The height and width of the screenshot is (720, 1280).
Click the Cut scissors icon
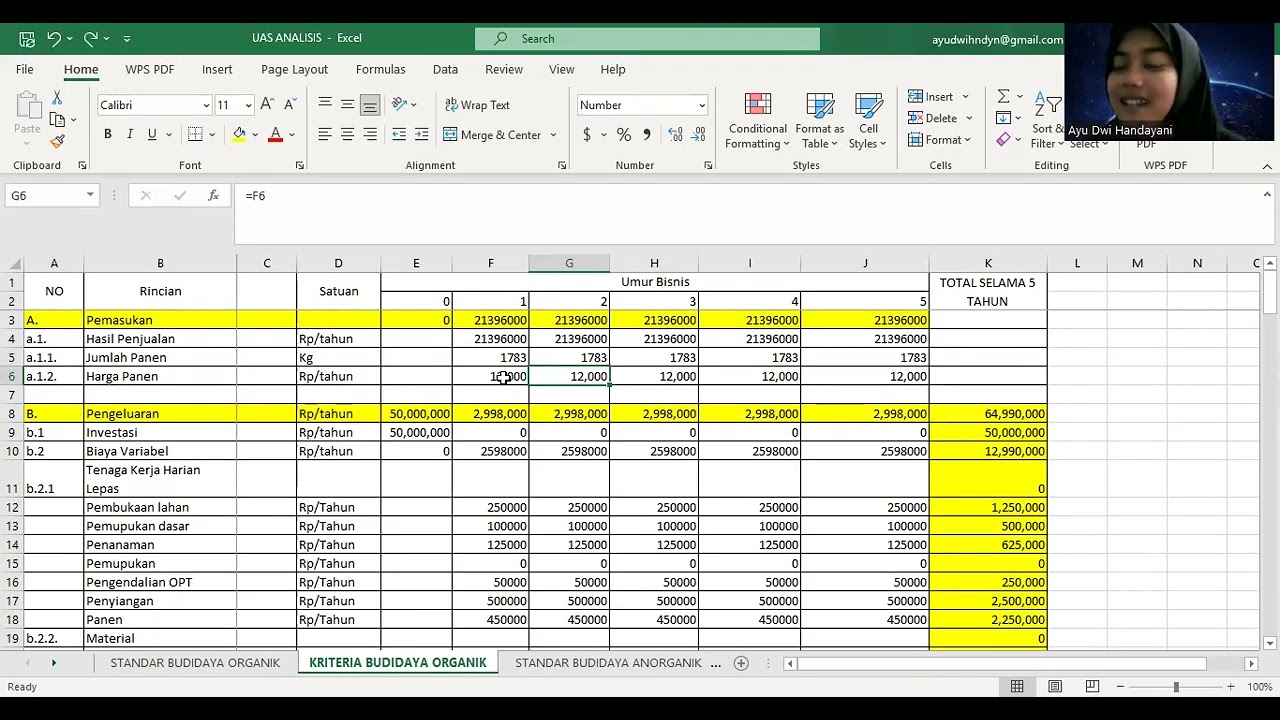pyautogui.click(x=57, y=97)
